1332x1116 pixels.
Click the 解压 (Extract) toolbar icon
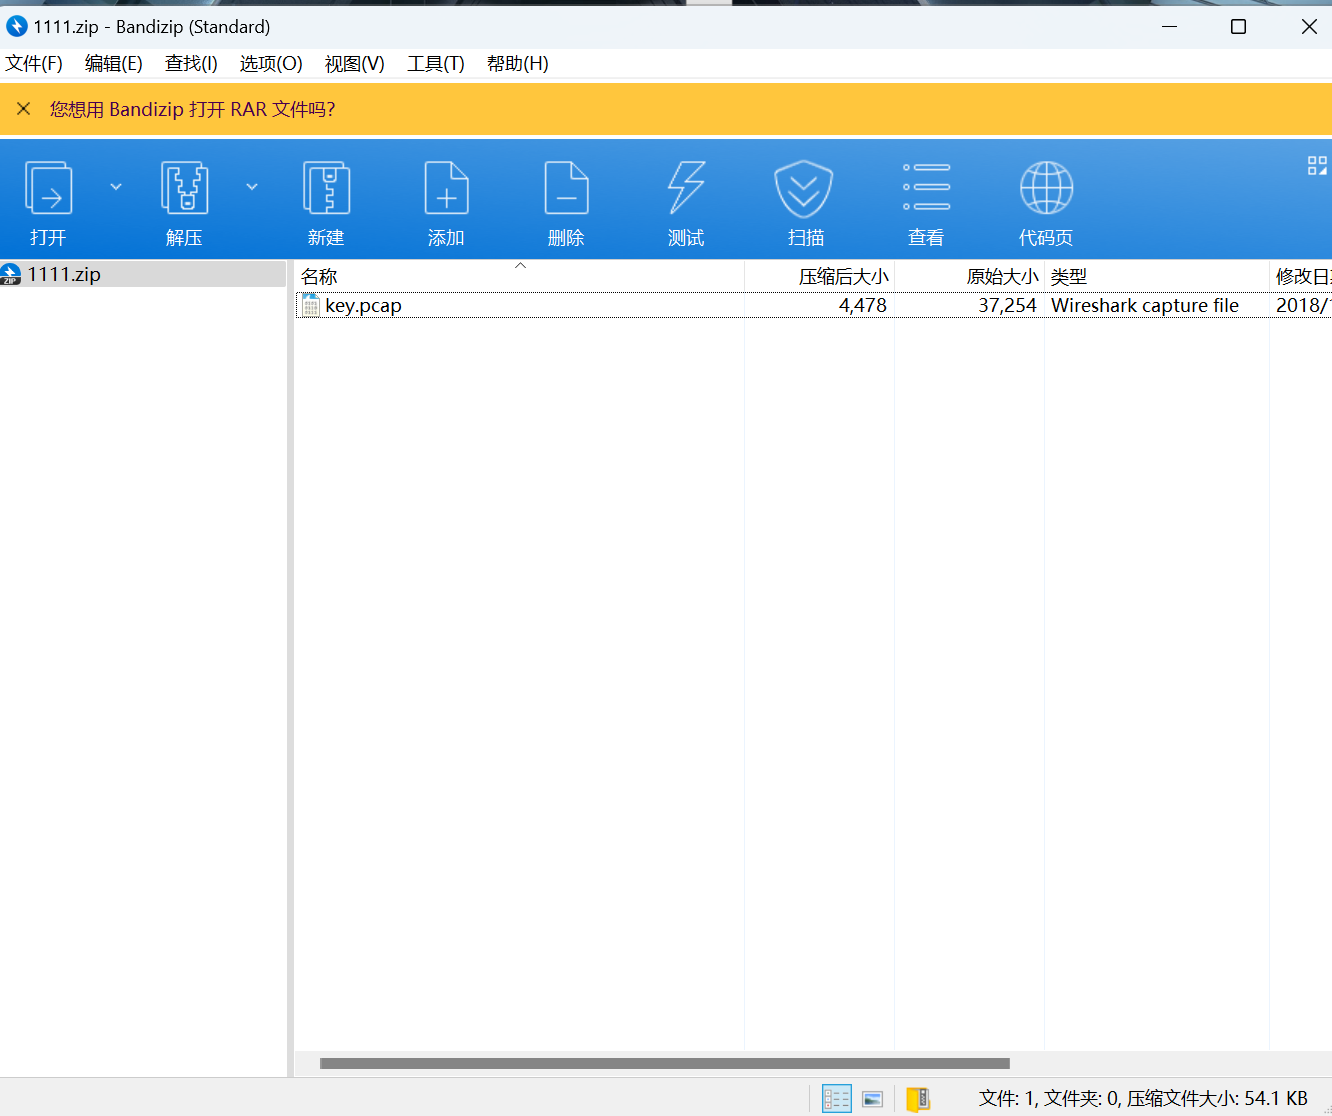click(185, 188)
